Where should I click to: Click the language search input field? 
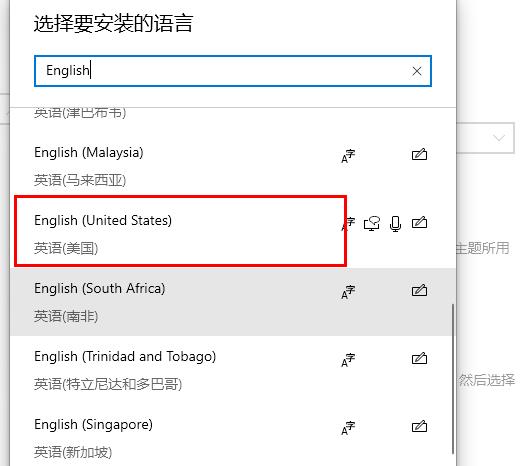pyautogui.click(x=233, y=71)
